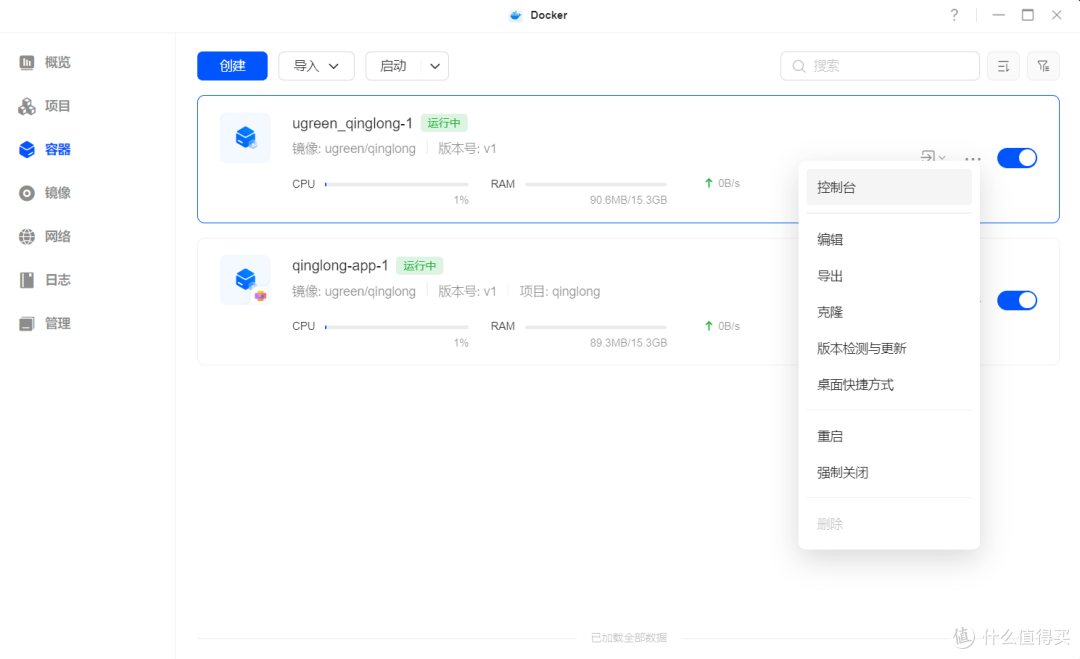
Task: Go to the 管理 sidebar label
Action: tap(58, 324)
